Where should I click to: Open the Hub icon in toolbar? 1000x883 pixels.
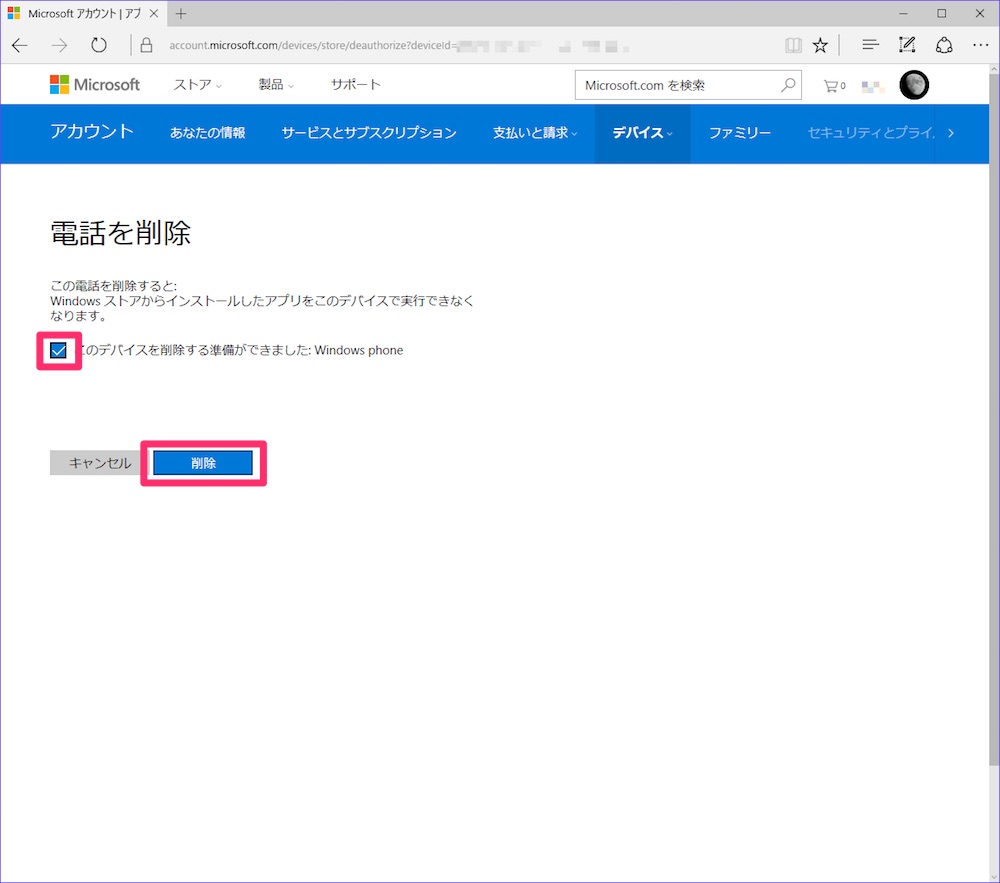click(x=870, y=45)
